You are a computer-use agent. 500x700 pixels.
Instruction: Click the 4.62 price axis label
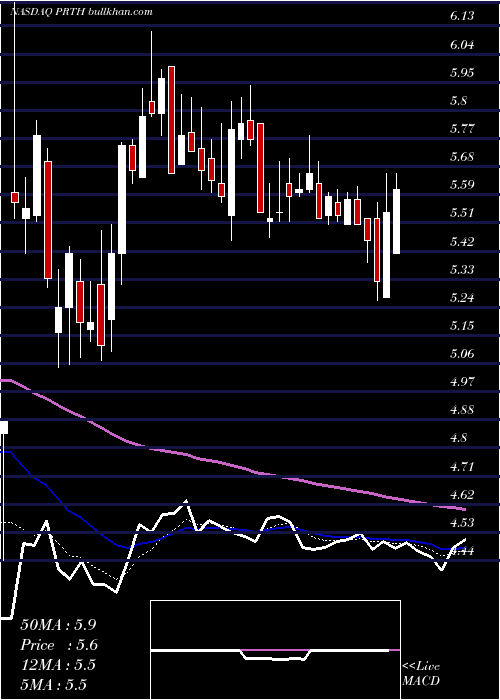pyautogui.click(x=462, y=494)
